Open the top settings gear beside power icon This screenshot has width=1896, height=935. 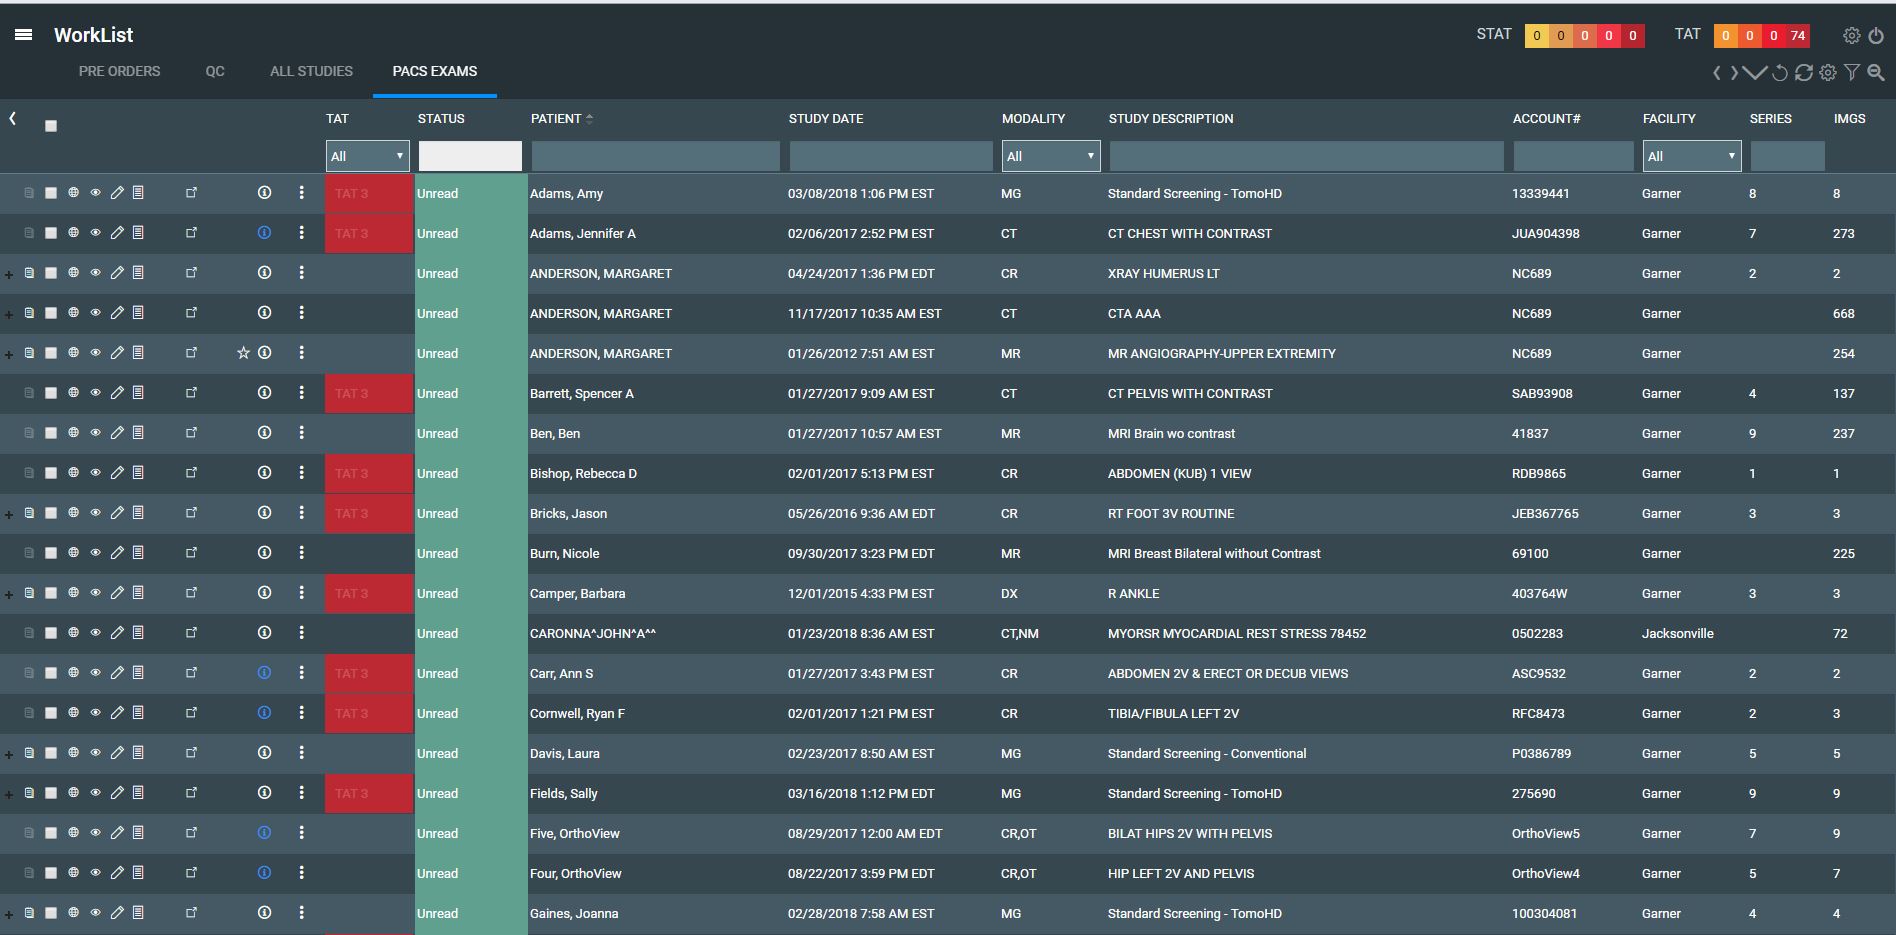coord(1852,35)
